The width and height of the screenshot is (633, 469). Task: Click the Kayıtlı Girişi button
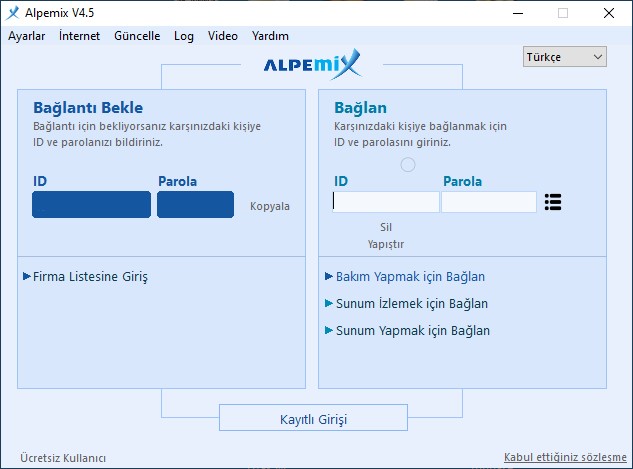313,418
